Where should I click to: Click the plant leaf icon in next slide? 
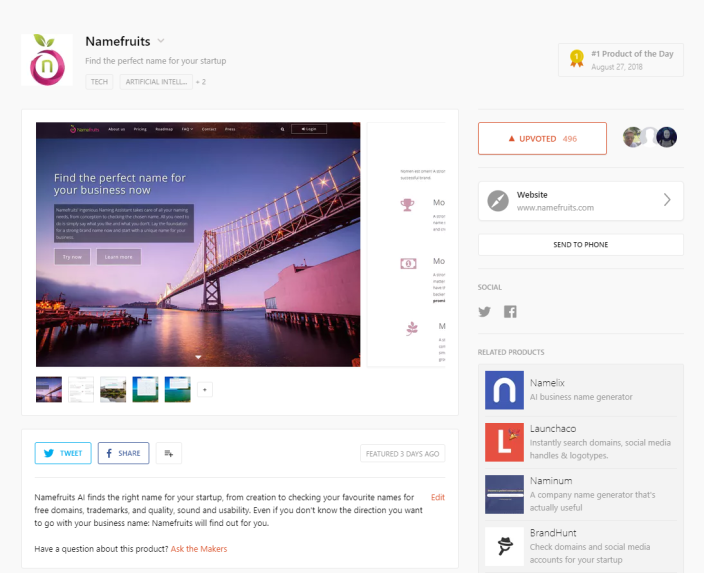pos(412,329)
